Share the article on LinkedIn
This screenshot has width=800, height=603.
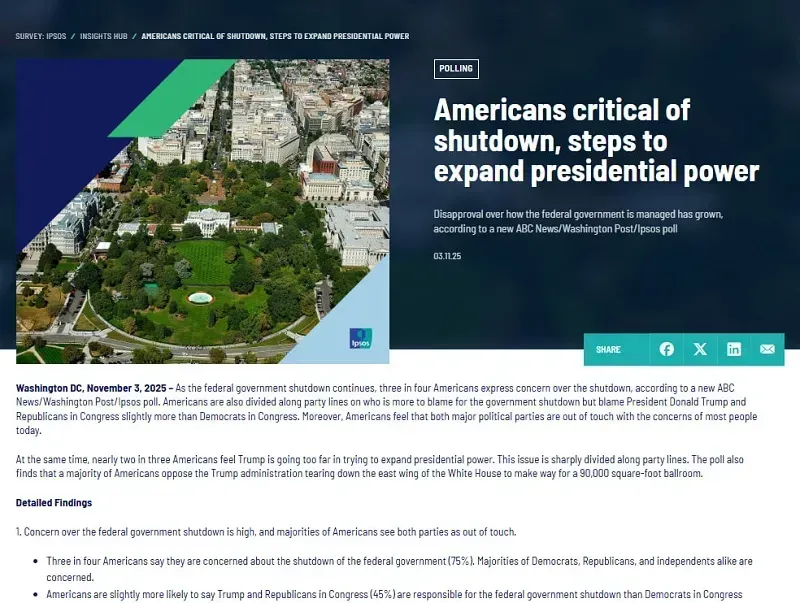[734, 349]
